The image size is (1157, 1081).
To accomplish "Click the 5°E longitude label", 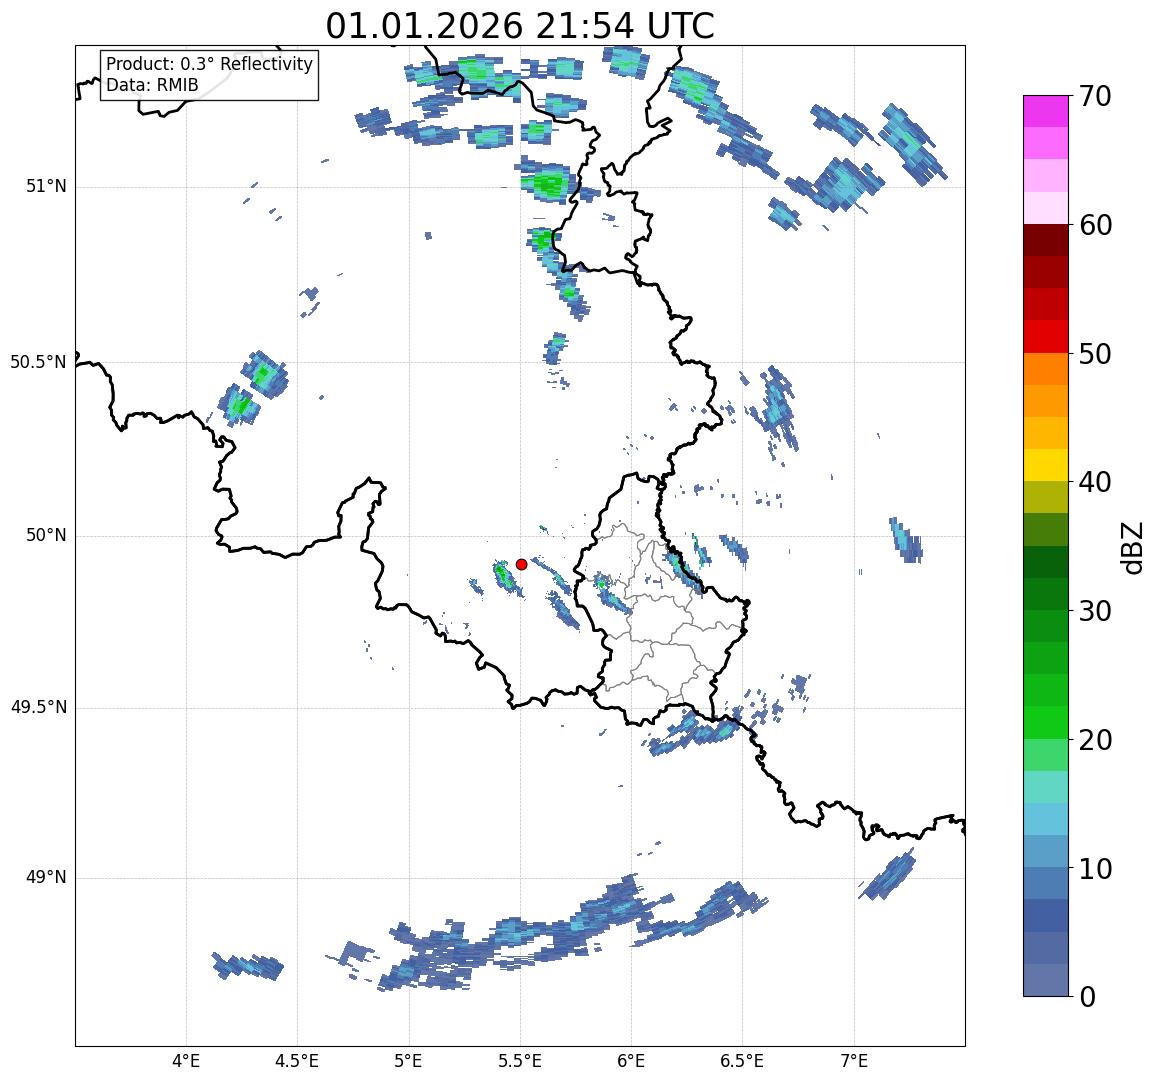I will 408,1061.
